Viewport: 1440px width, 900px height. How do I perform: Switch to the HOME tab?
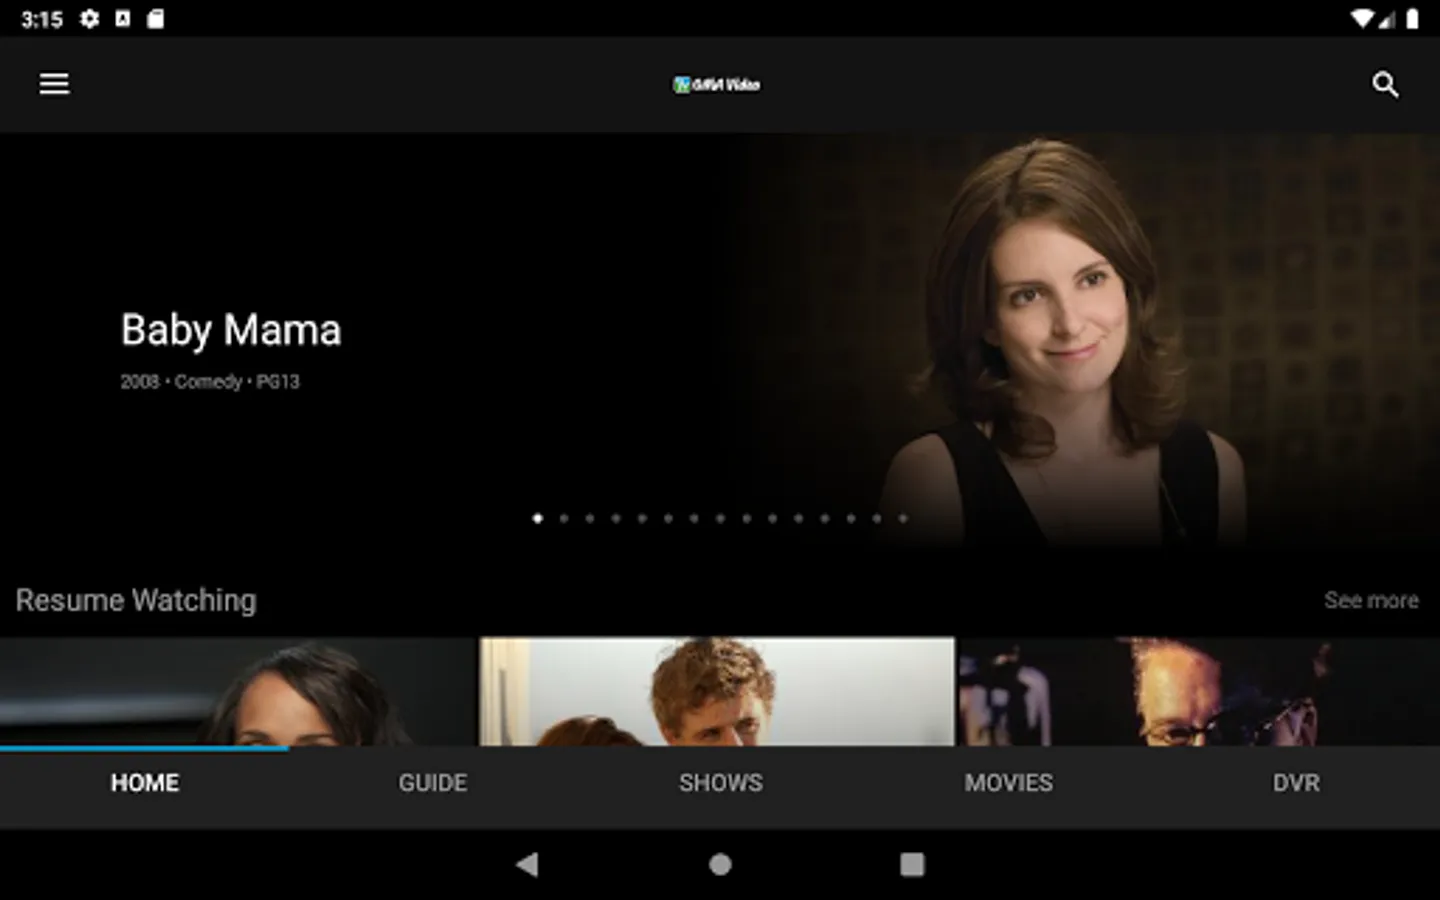(145, 783)
